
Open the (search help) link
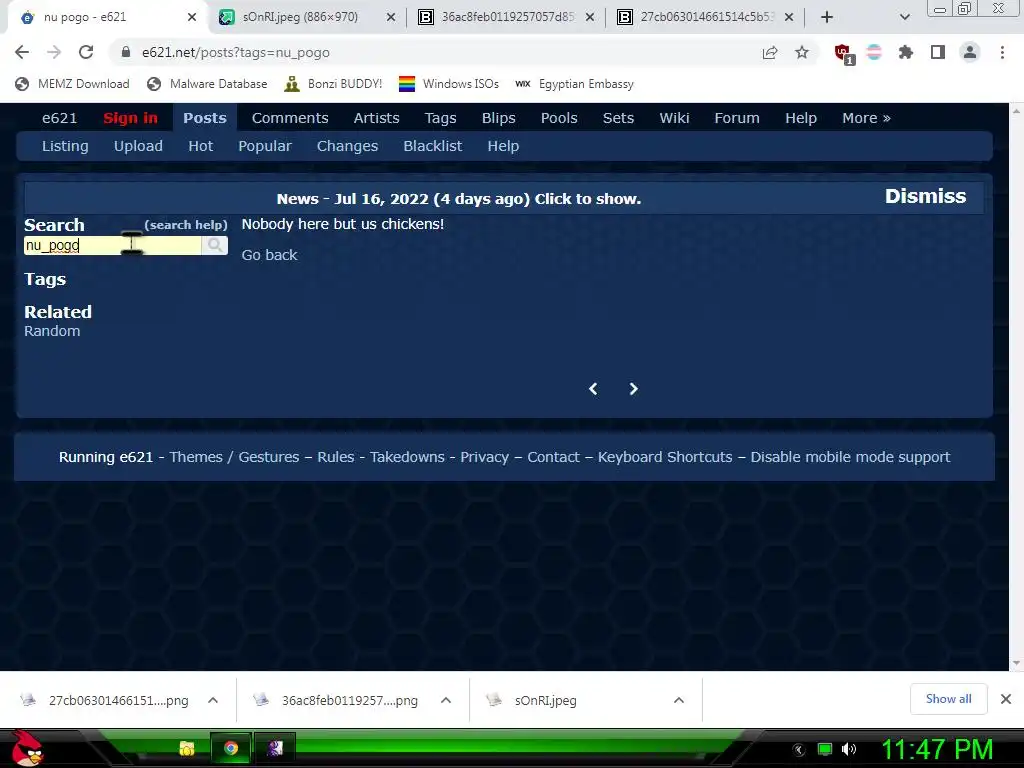(x=186, y=225)
